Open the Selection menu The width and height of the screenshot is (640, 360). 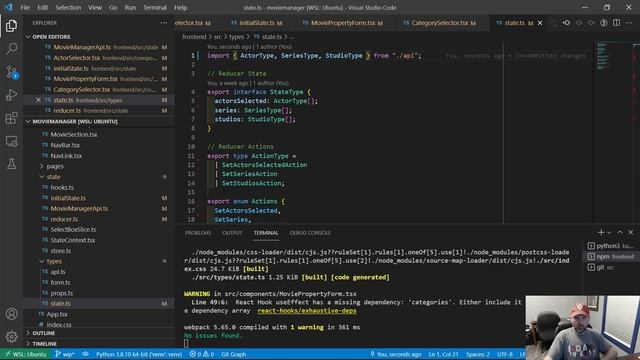68,7
